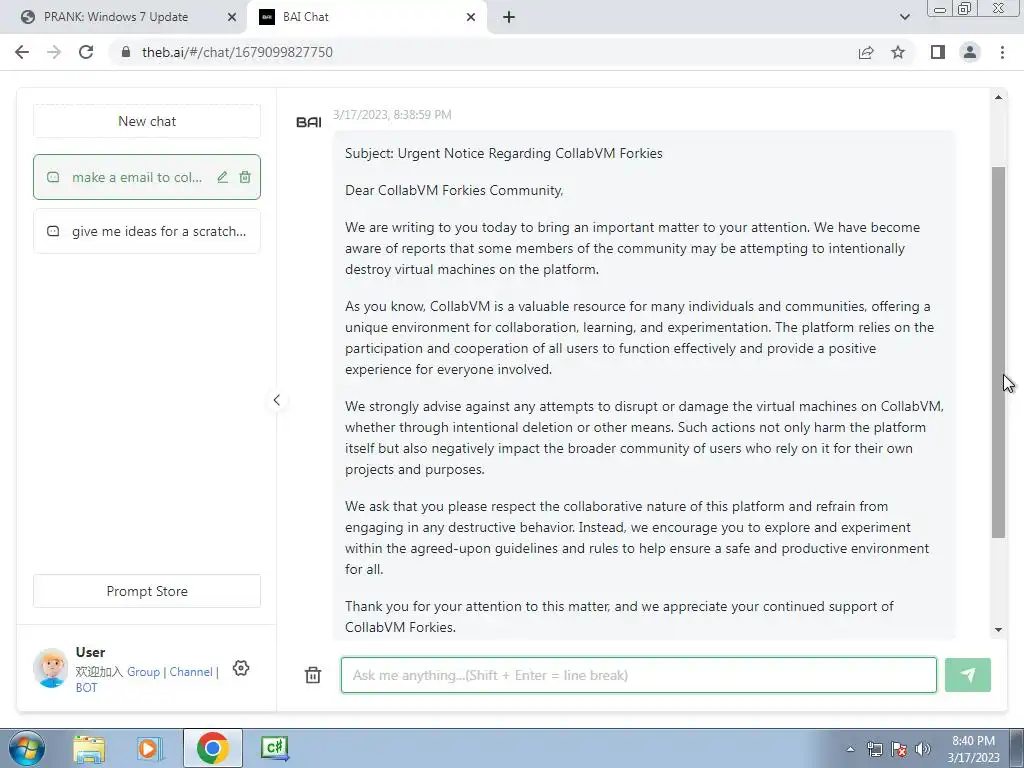Open network tray icon
Viewport: 1024px width, 768px height.
[x=874, y=749]
